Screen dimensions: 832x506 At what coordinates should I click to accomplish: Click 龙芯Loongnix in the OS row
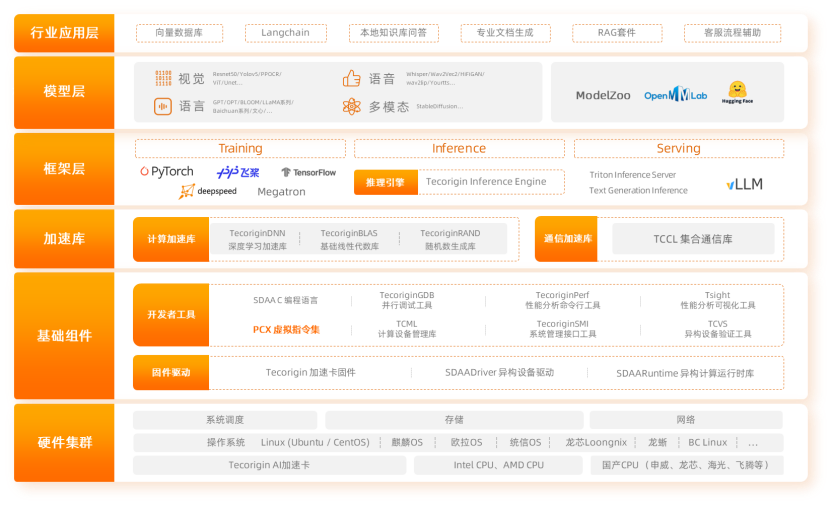tap(596, 442)
